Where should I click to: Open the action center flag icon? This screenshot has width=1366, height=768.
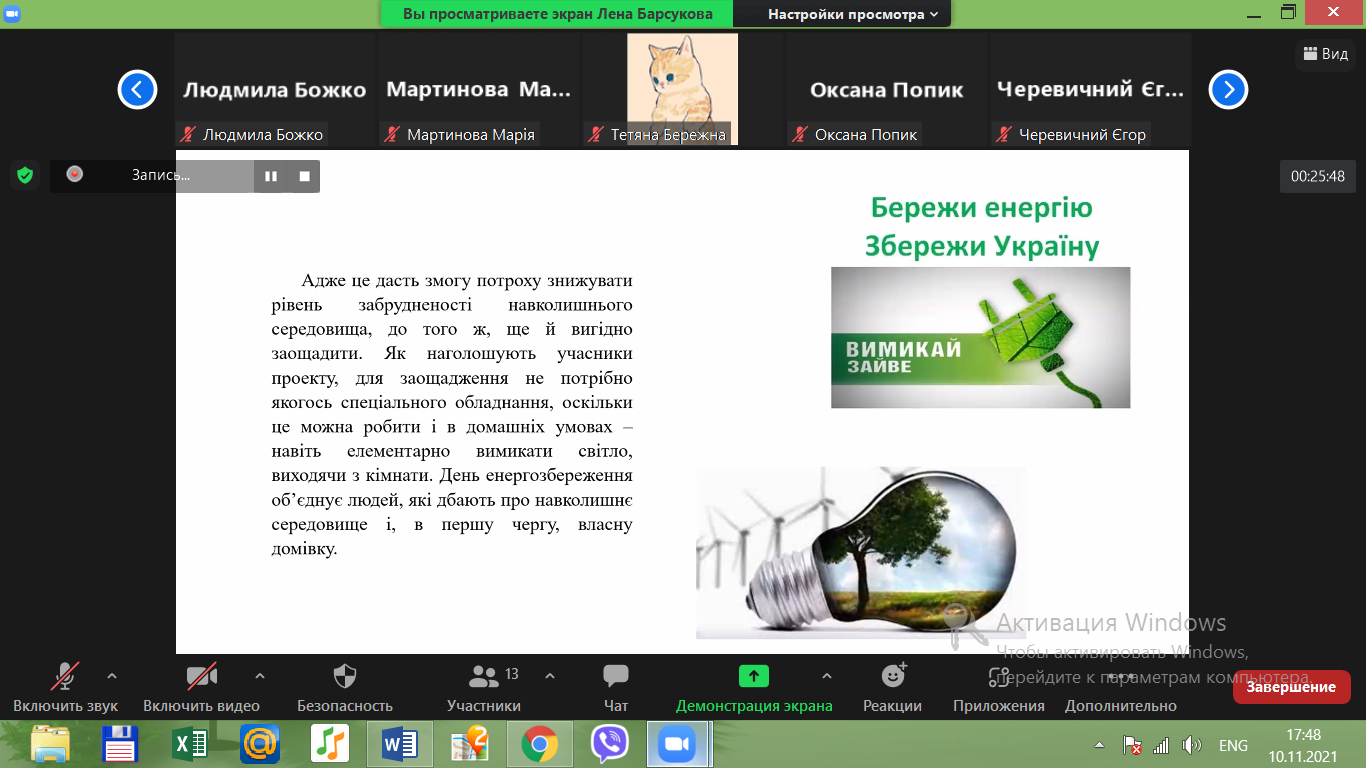coord(1133,745)
